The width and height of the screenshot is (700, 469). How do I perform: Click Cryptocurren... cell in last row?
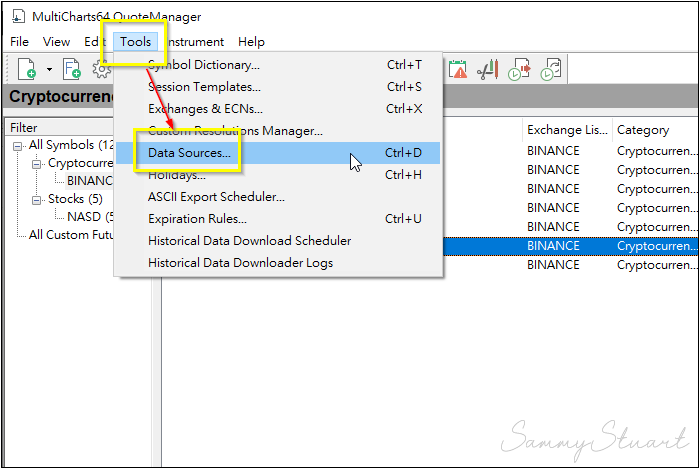coord(655,265)
